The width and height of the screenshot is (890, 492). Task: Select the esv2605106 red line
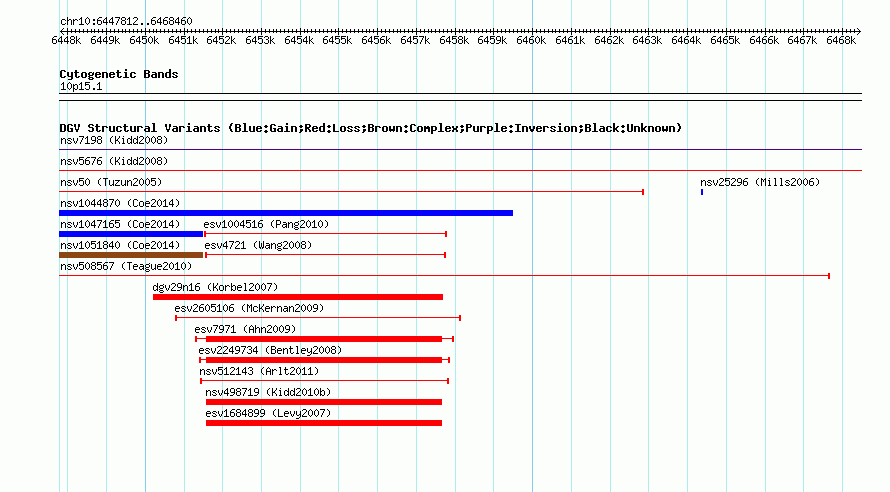[318, 318]
